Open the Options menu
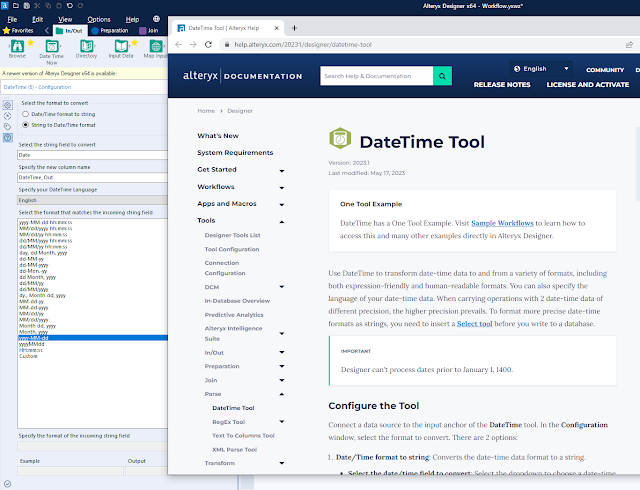The width and height of the screenshot is (640, 490). pyautogui.click(x=99, y=19)
